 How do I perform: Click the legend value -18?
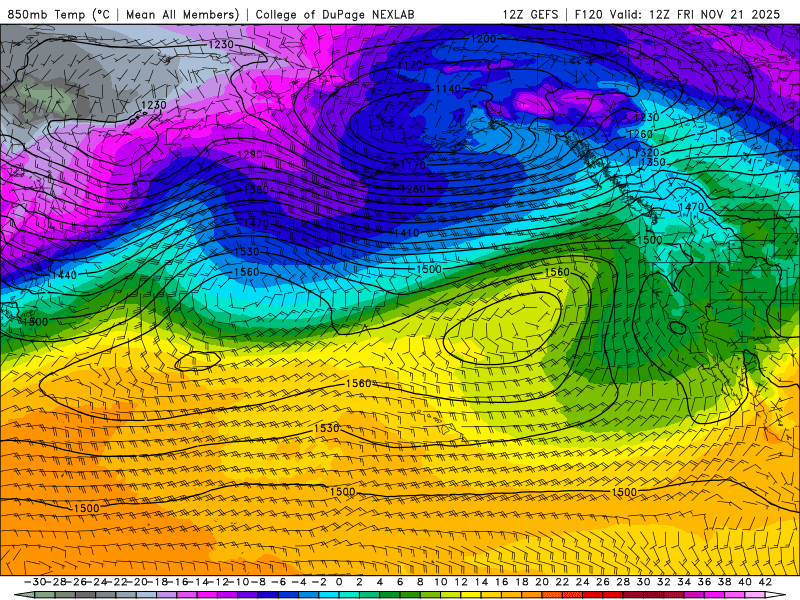coord(157,582)
